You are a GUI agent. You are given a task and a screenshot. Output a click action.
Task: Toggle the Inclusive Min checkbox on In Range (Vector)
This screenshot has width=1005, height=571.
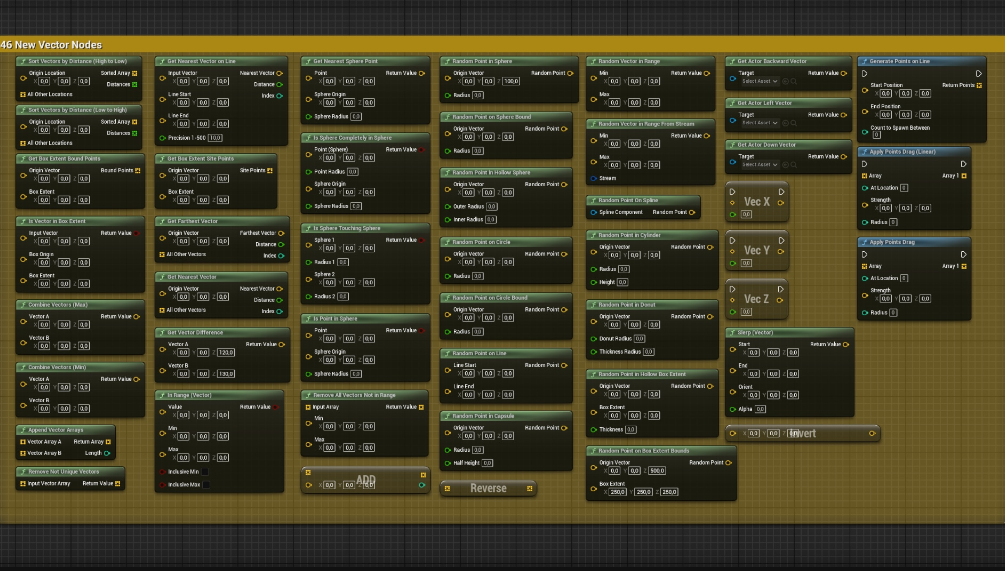(205, 472)
